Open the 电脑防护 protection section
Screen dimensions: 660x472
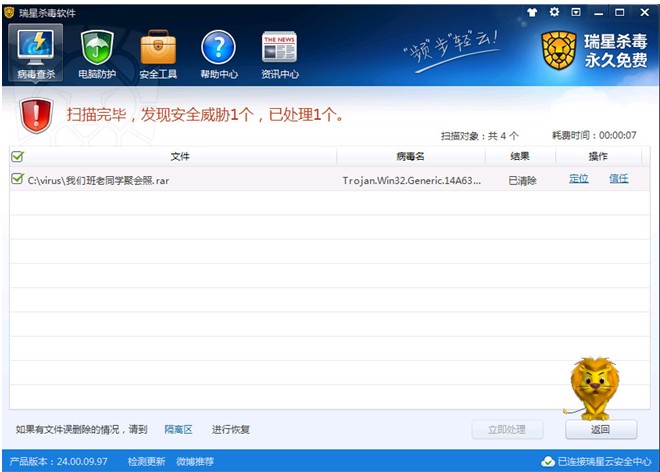(x=97, y=53)
